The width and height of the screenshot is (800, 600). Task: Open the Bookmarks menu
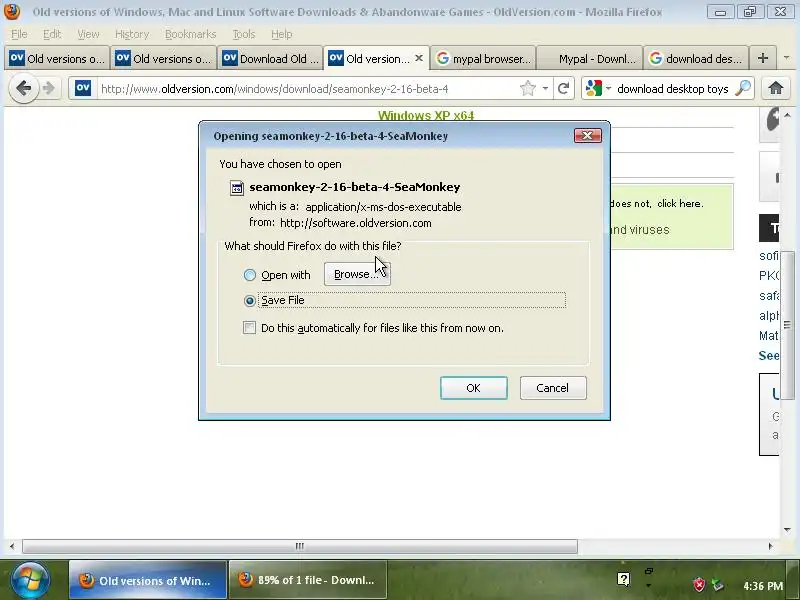190,34
